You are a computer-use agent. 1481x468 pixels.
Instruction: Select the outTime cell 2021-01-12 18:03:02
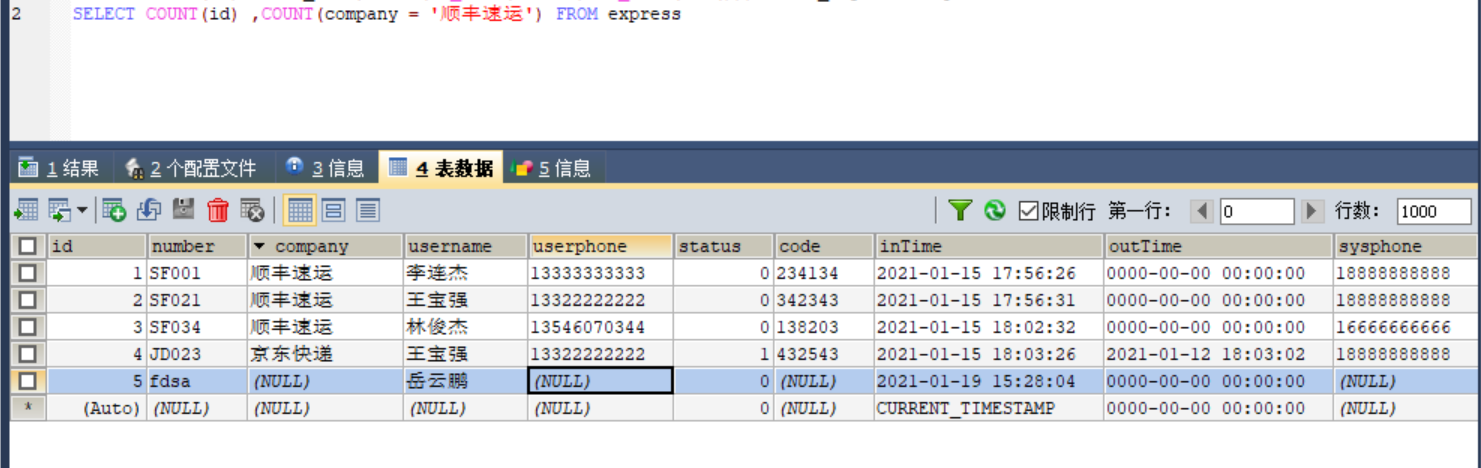[x=1219, y=354]
